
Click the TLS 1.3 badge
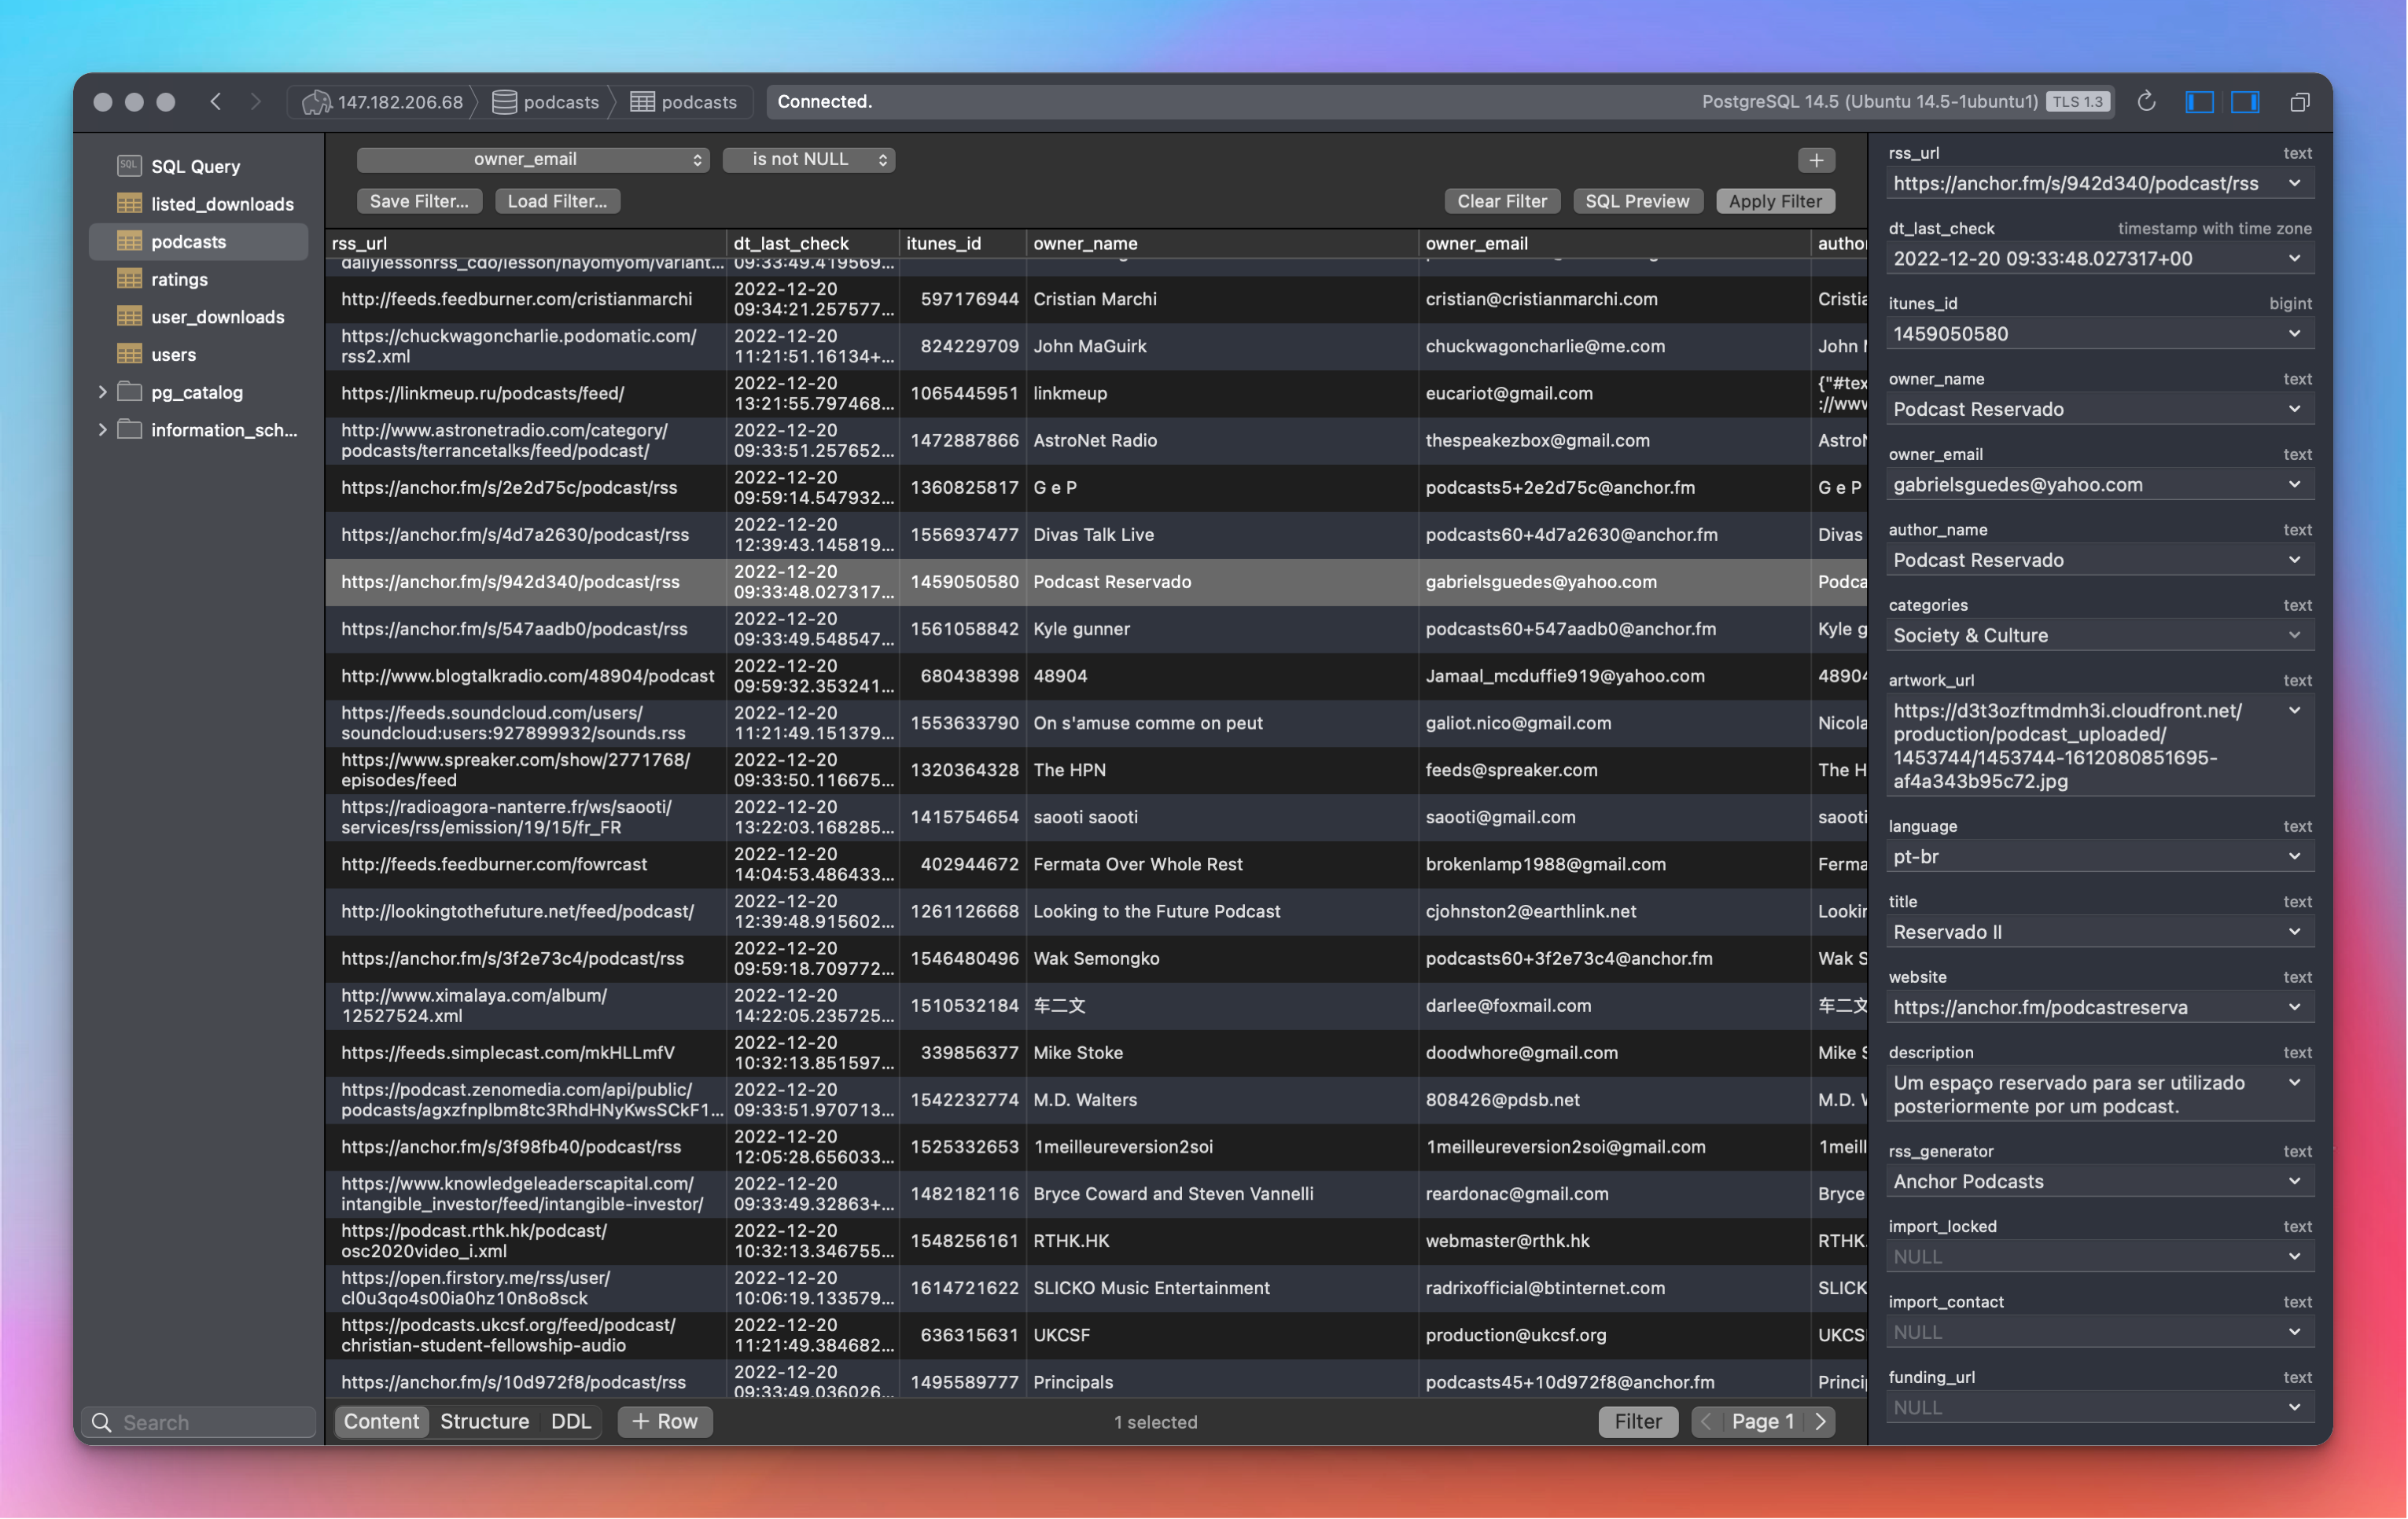2077,102
